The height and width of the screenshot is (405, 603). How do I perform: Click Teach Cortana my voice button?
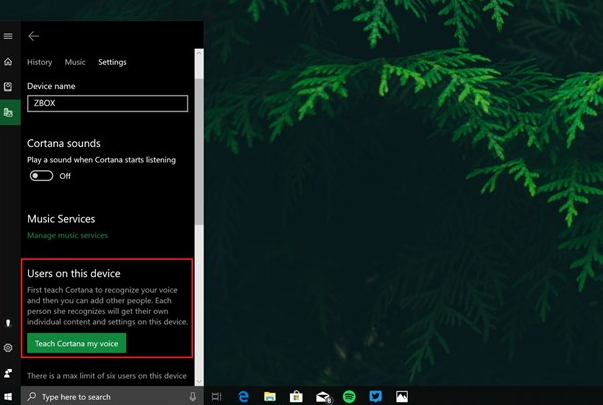76,343
